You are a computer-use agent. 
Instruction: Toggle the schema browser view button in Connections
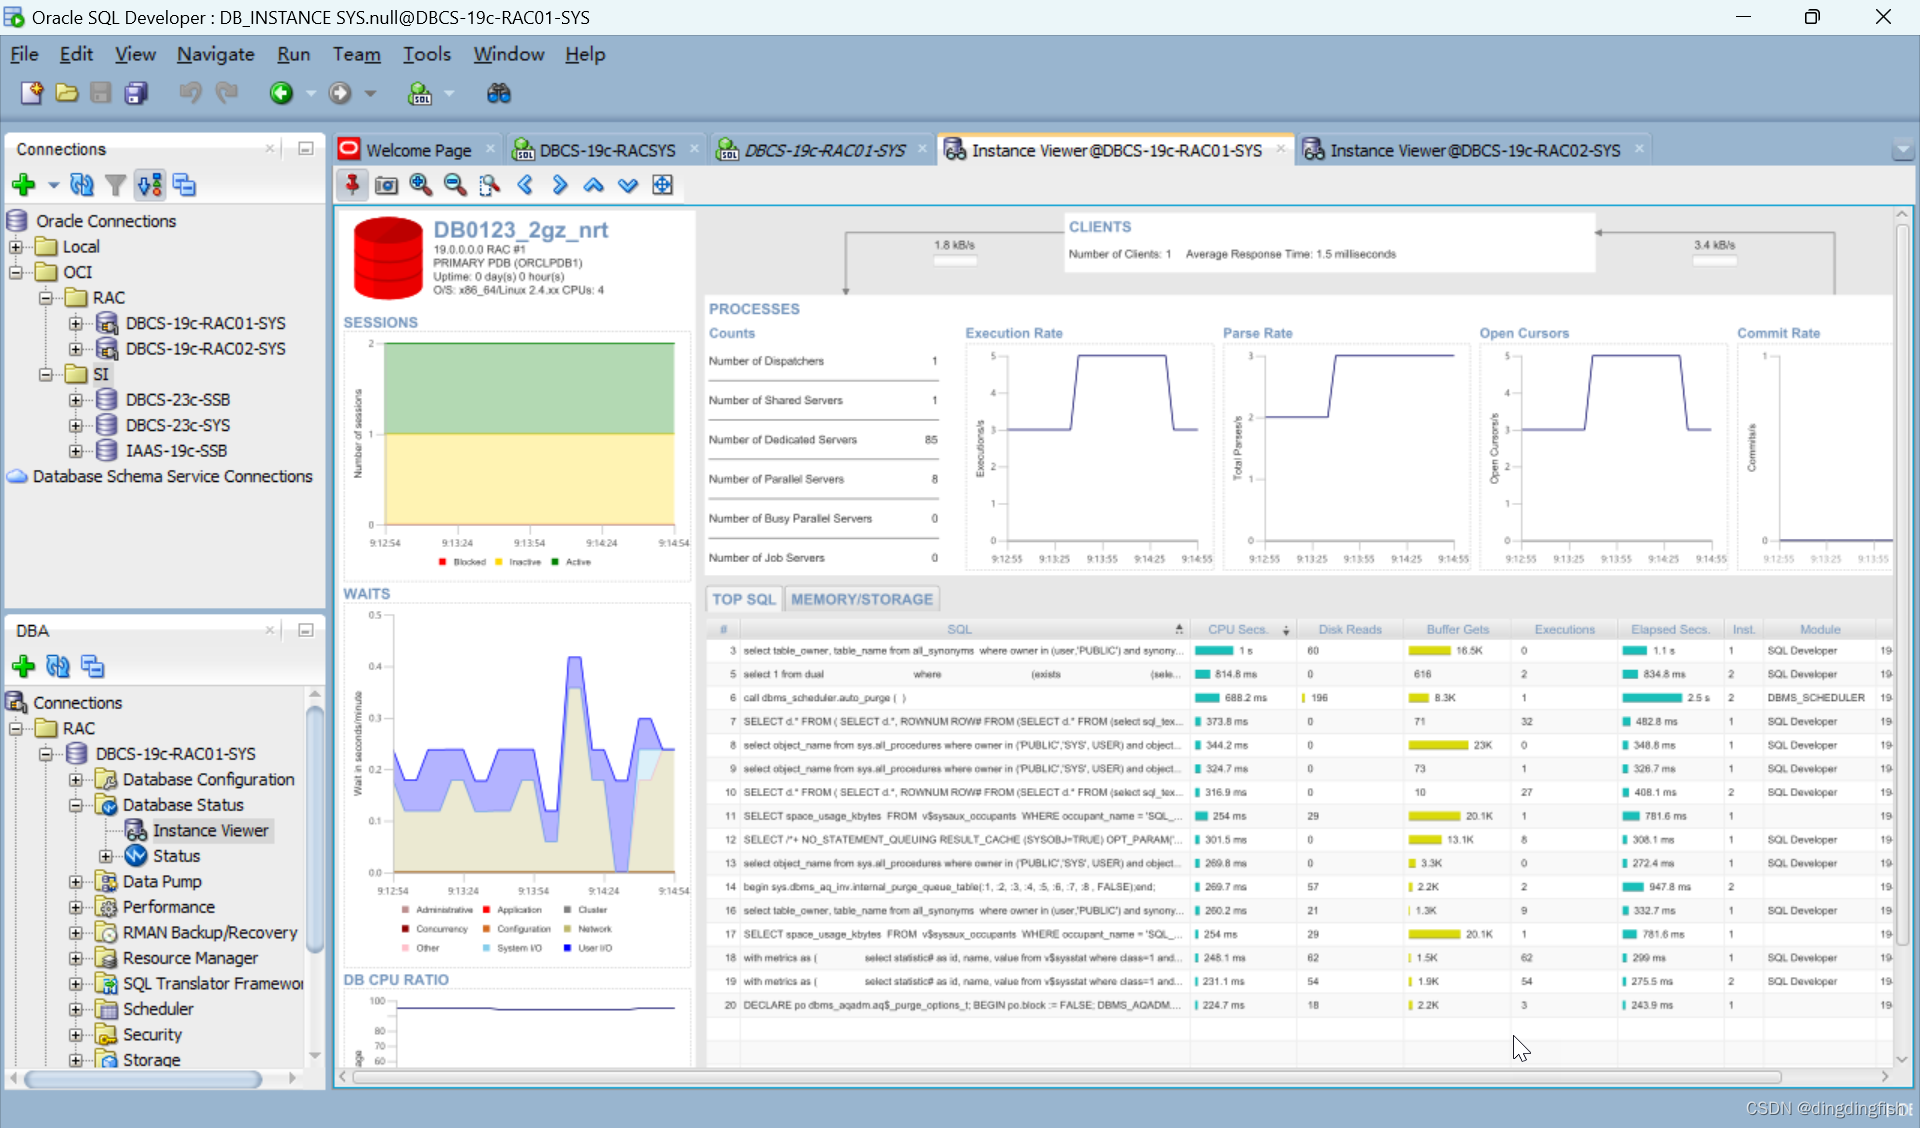coord(150,185)
